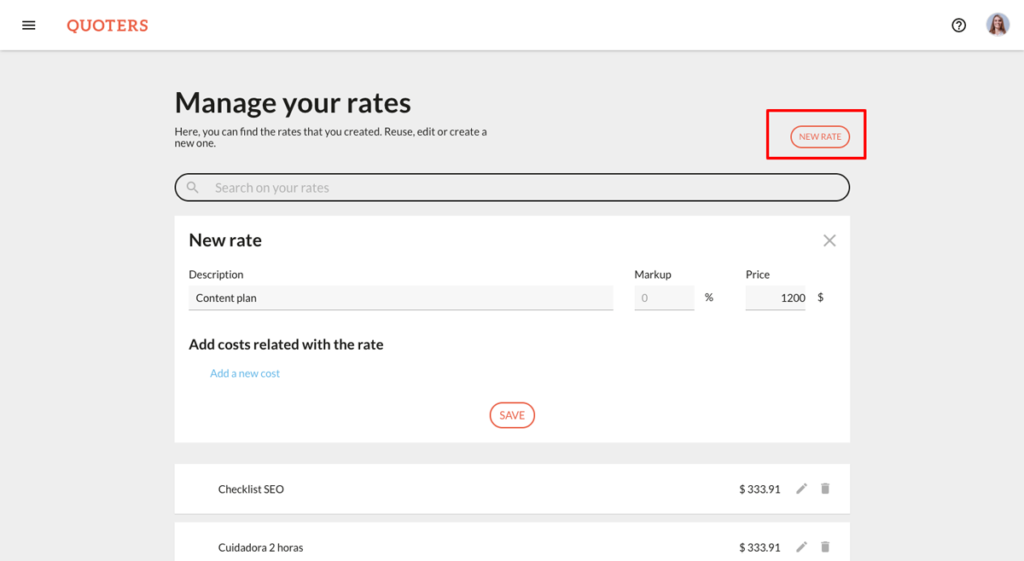Click the Manage your rates heading
The height and width of the screenshot is (561, 1024).
(293, 103)
